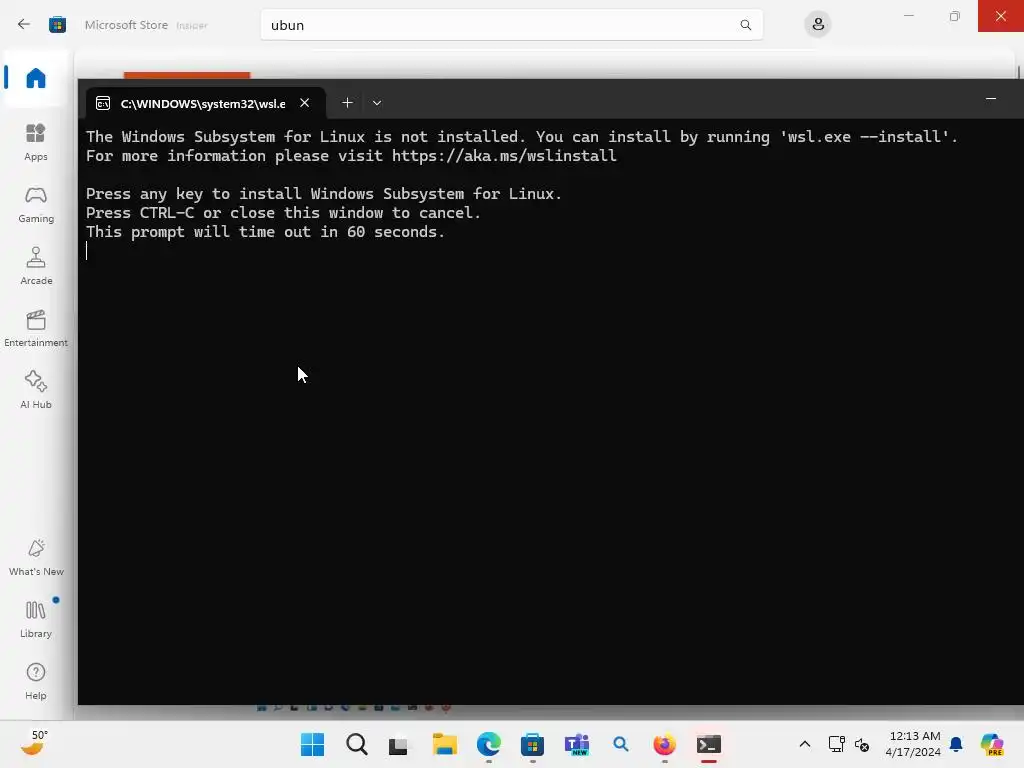The height and width of the screenshot is (768, 1024).
Task: Open the Windows Start menu
Action: pyautogui.click(x=312, y=744)
